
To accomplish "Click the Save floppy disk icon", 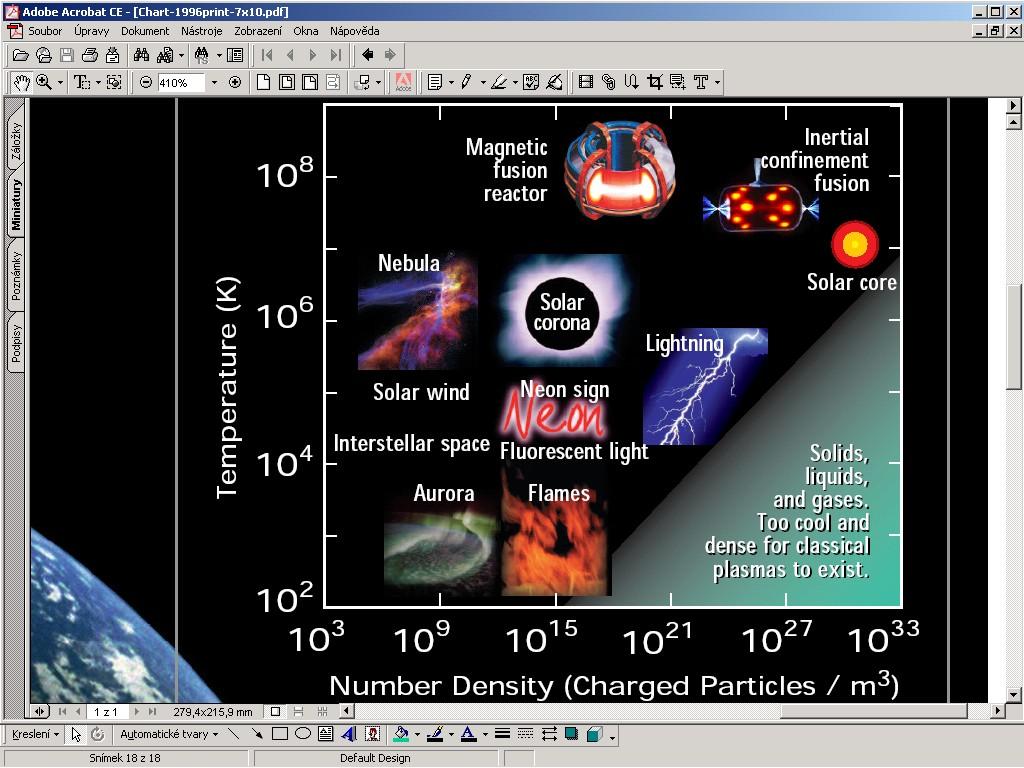I will [67, 56].
